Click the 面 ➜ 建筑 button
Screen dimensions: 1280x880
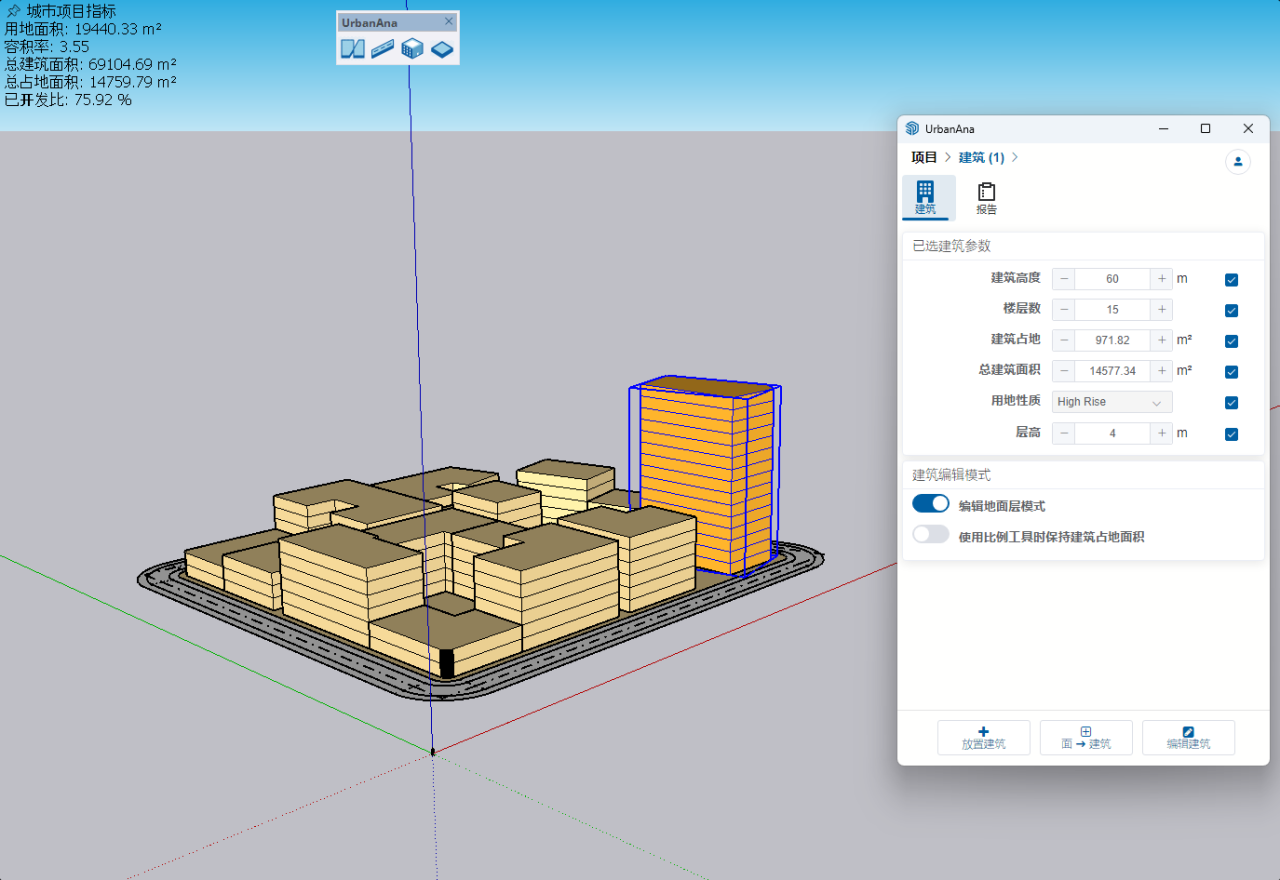click(1086, 738)
